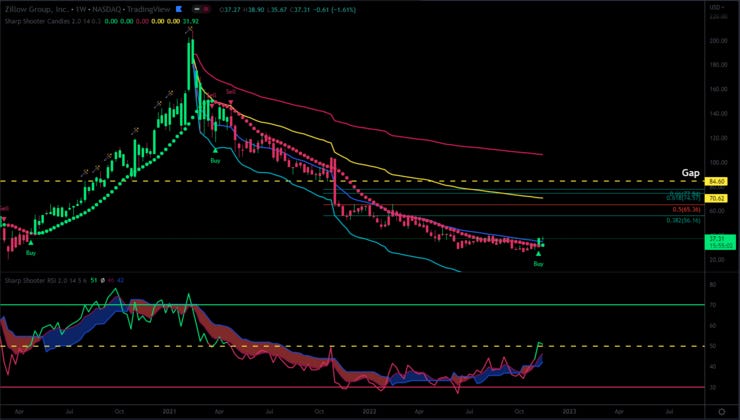Click the market status pill next to title
This screenshot has width=740, height=420.
[202, 9]
